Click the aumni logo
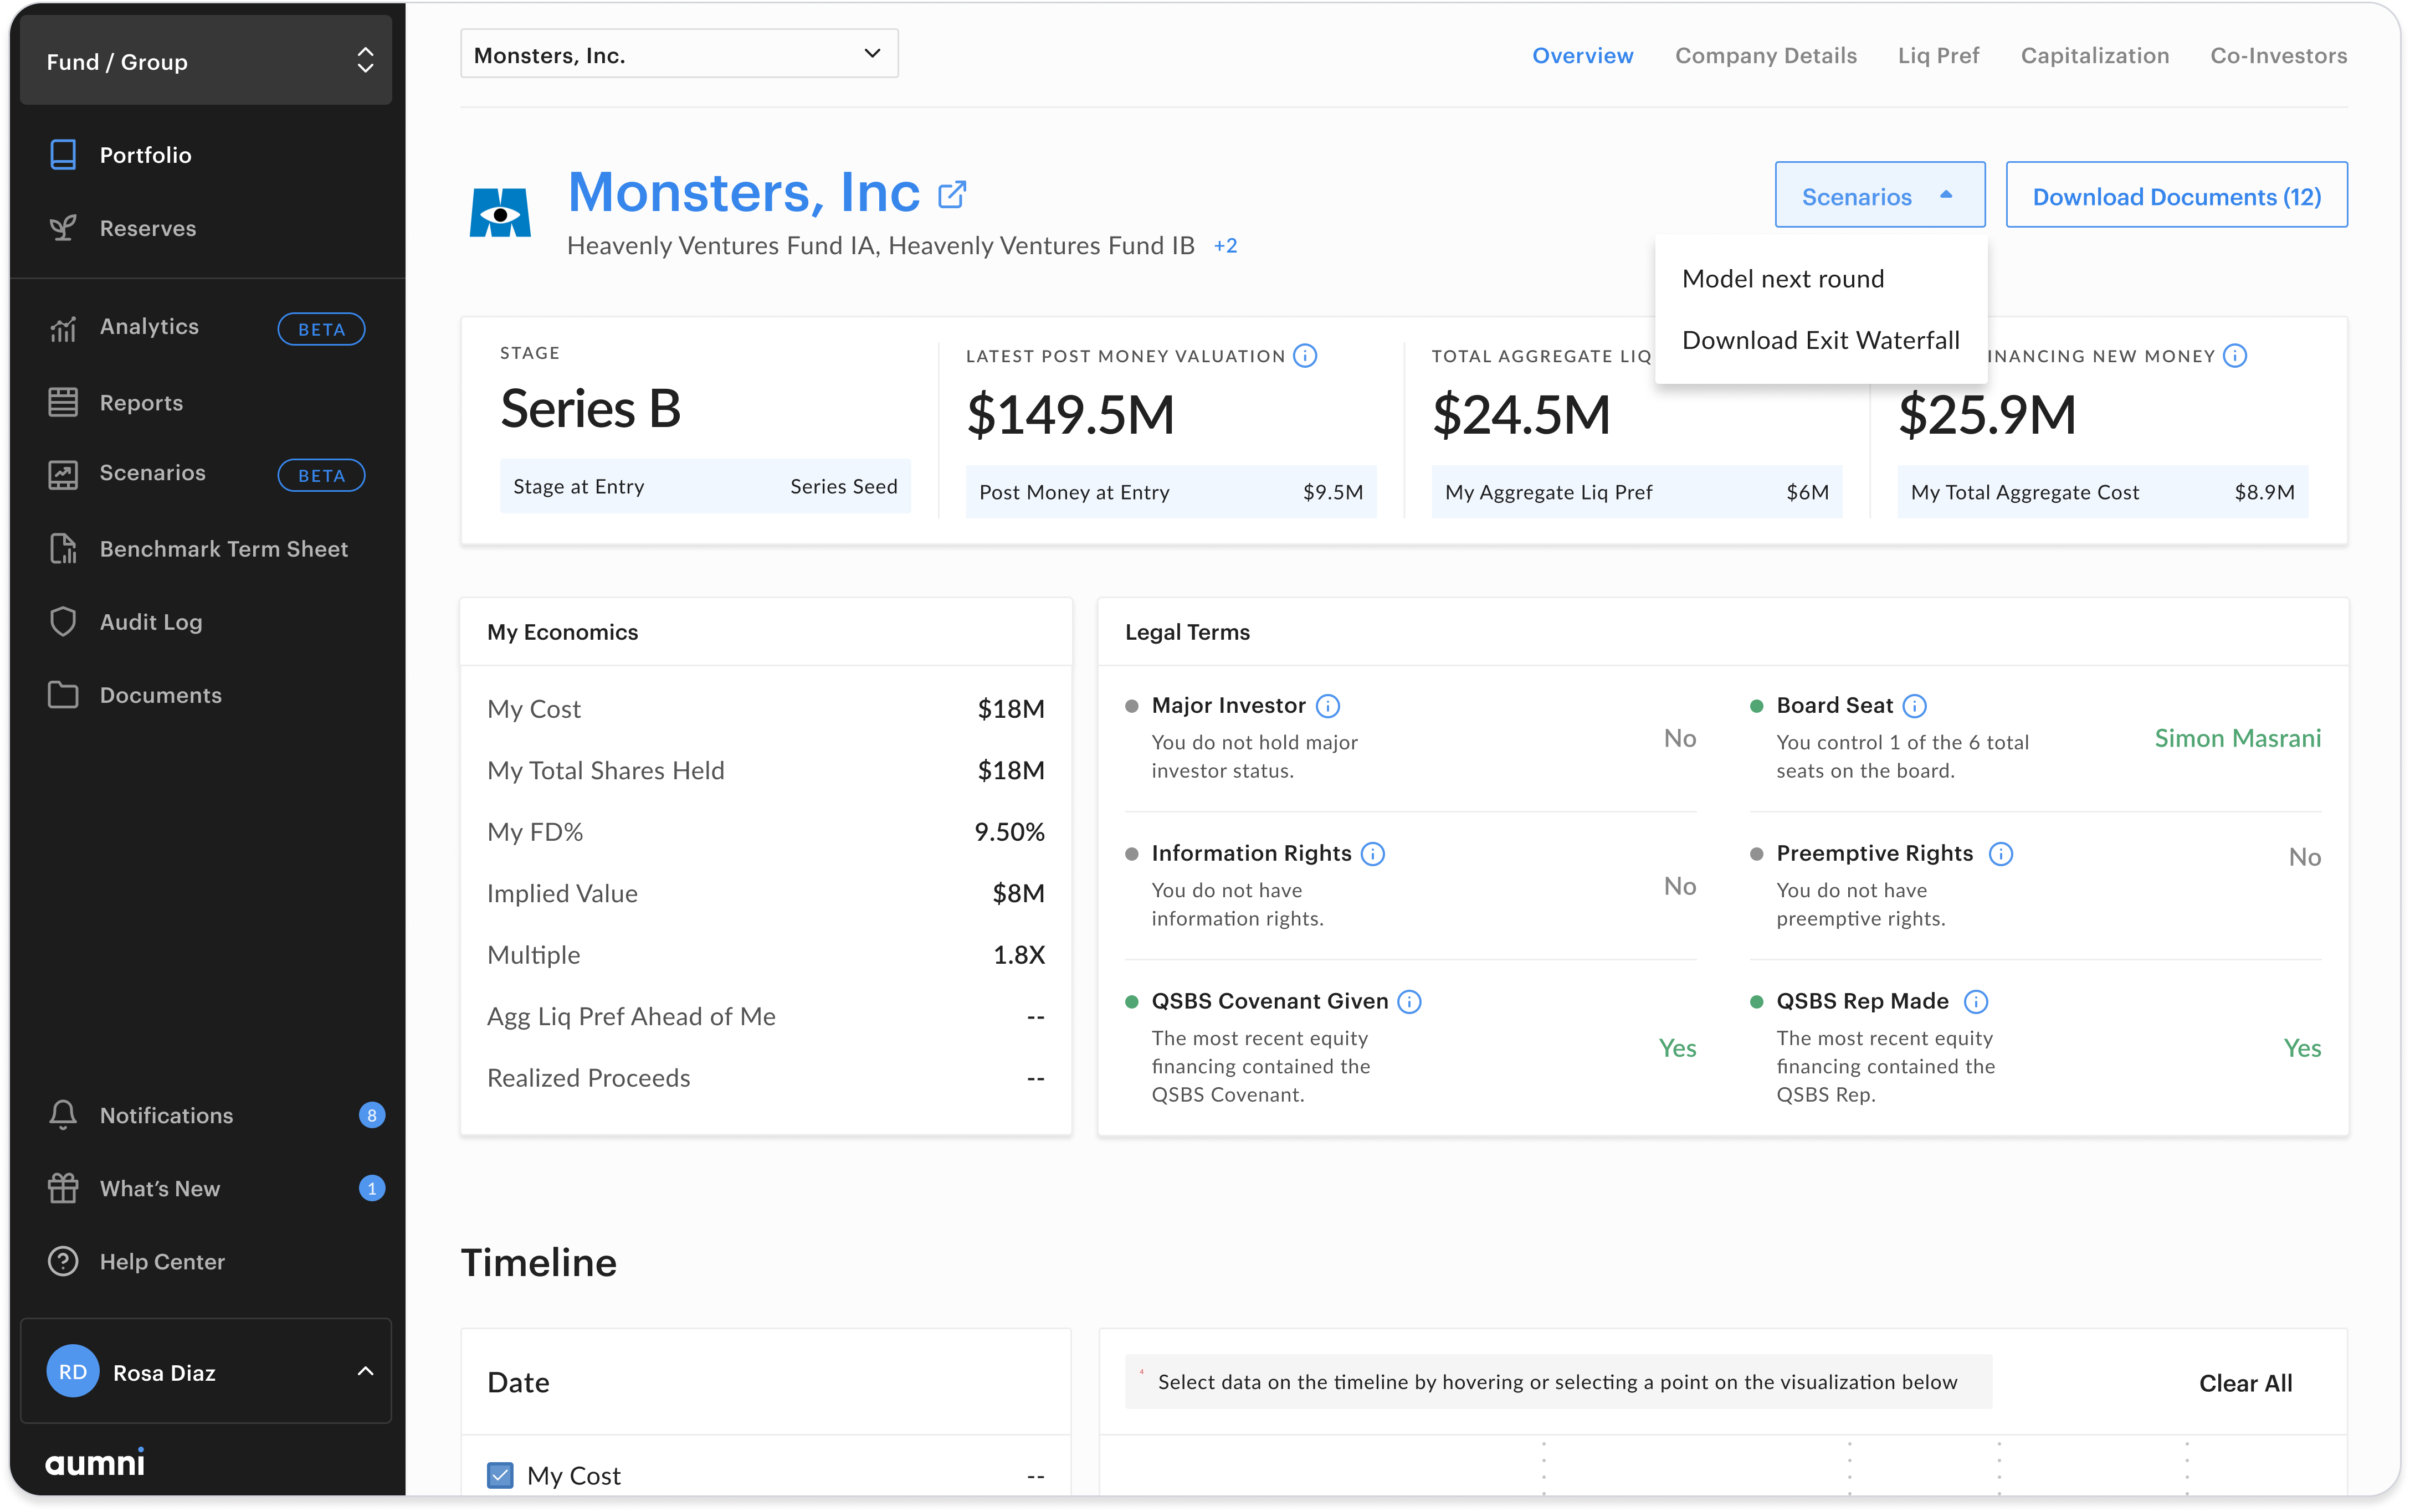The image size is (2410, 1512). click(95, 1462)
